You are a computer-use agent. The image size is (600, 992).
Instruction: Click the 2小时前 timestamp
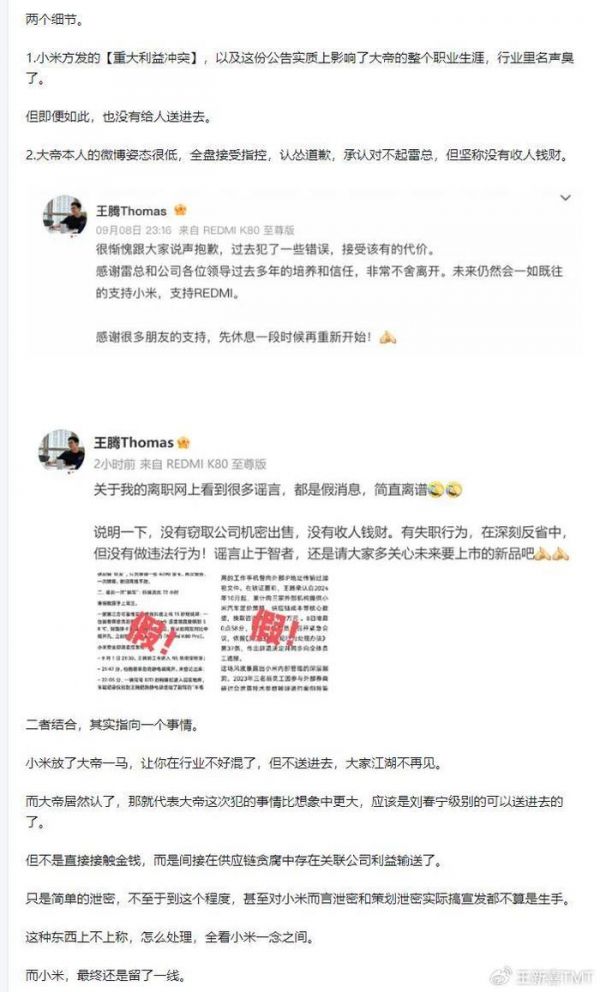pos(115,464)
